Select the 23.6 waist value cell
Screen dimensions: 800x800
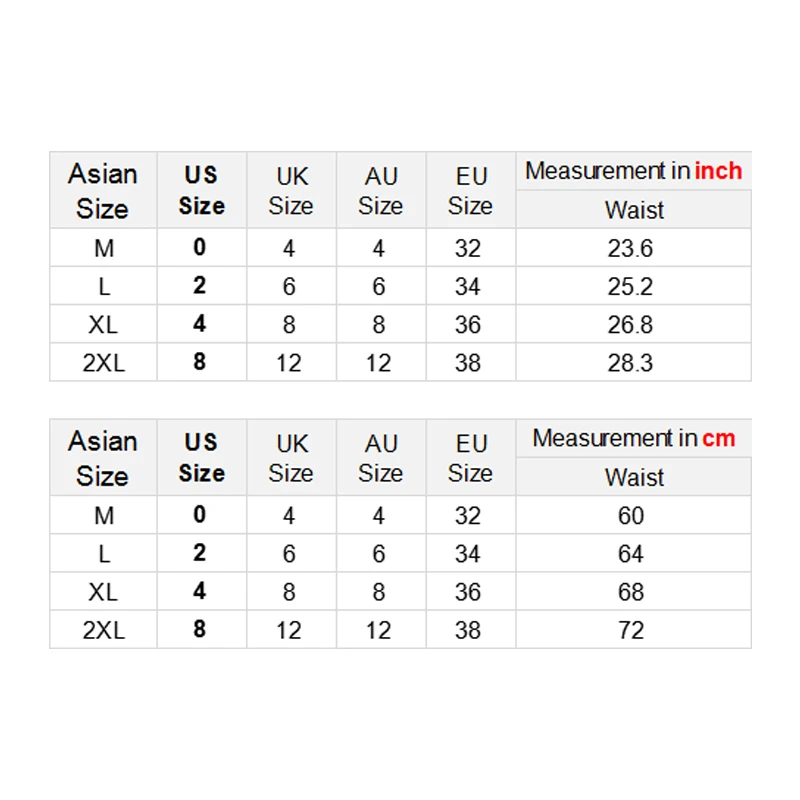(630, 249)
